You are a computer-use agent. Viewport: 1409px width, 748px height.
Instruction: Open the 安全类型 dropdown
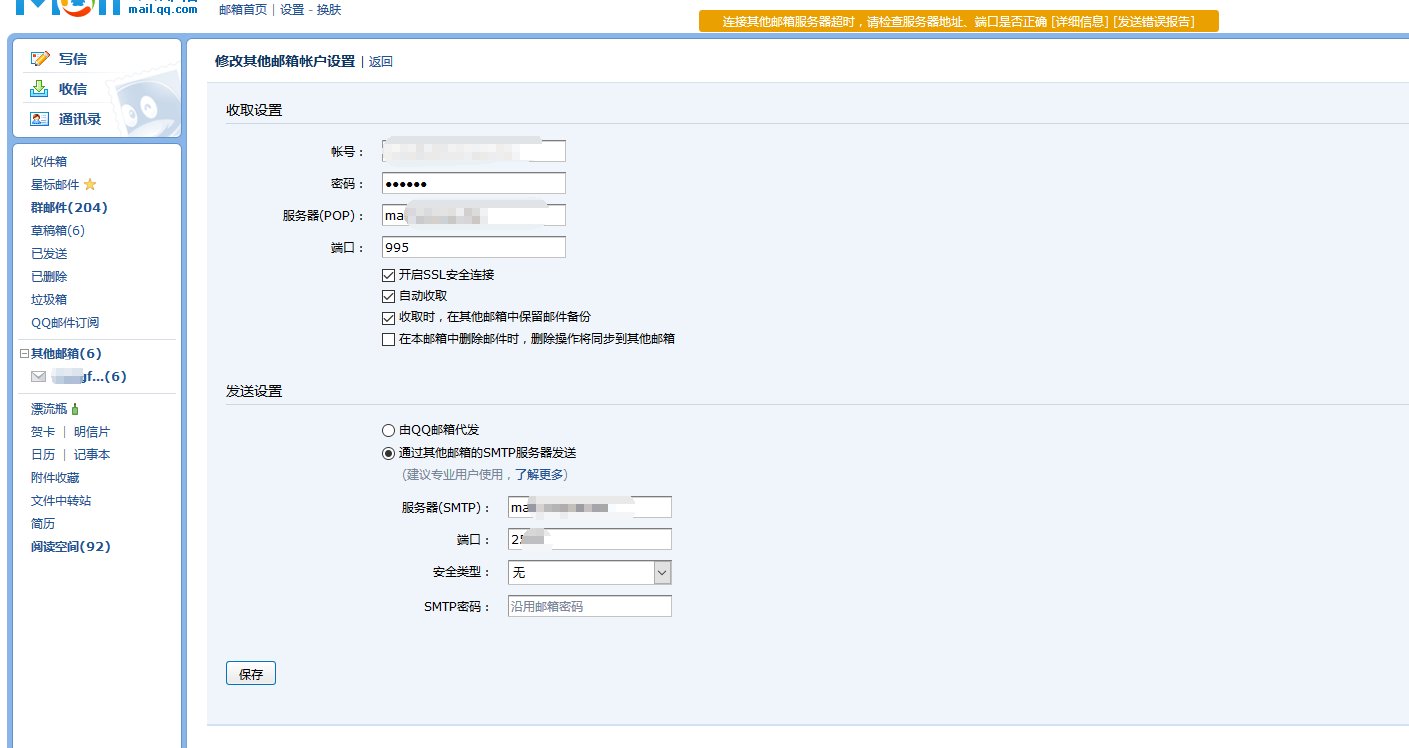(x=664, y=572)
